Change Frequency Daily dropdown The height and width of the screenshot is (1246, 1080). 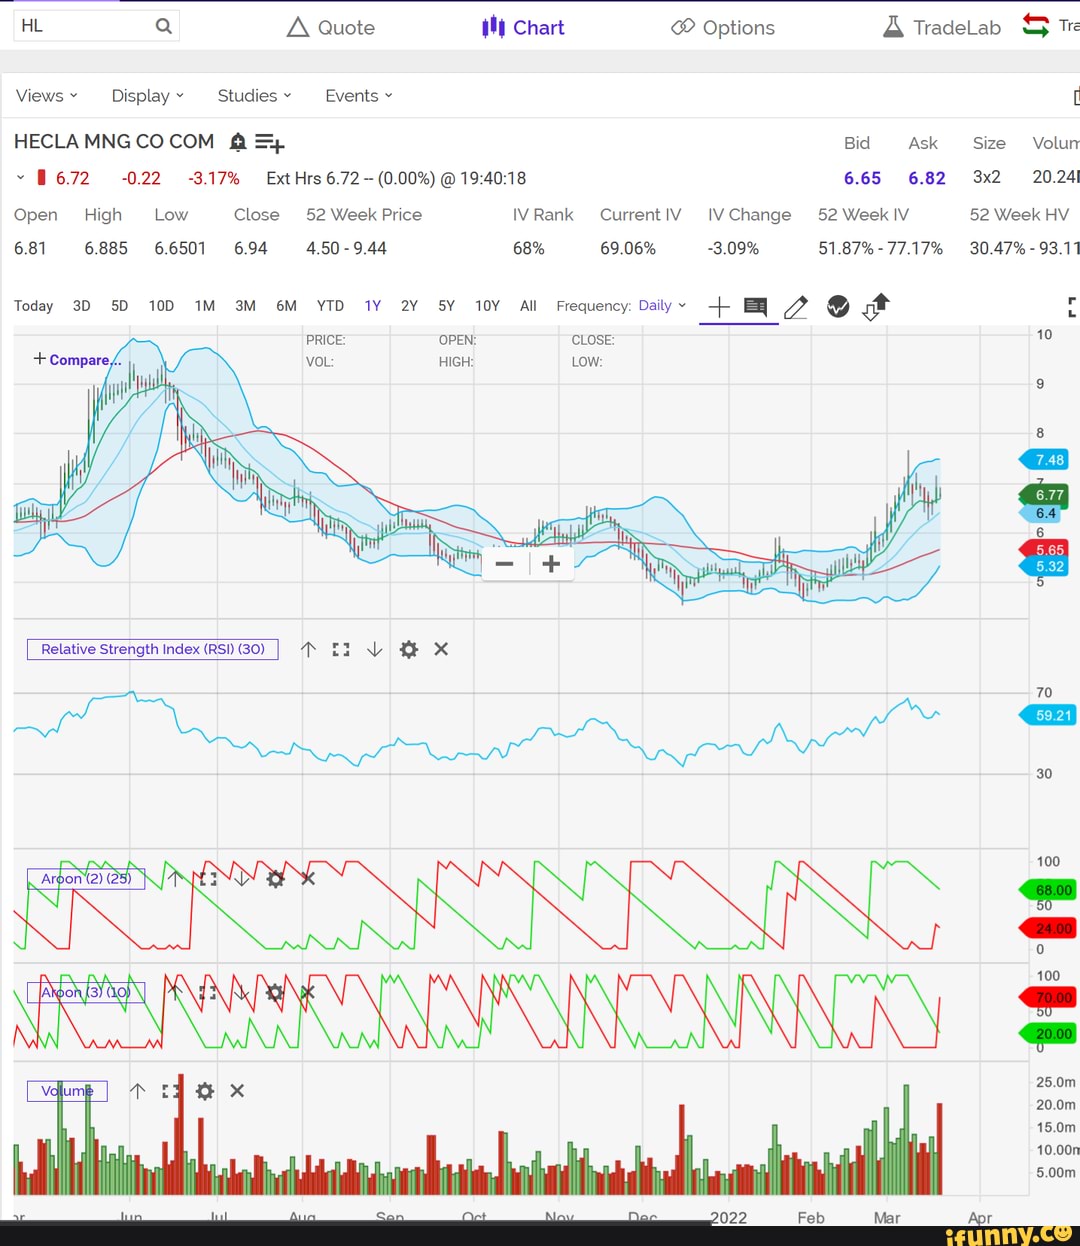click(x=662, y=306)
